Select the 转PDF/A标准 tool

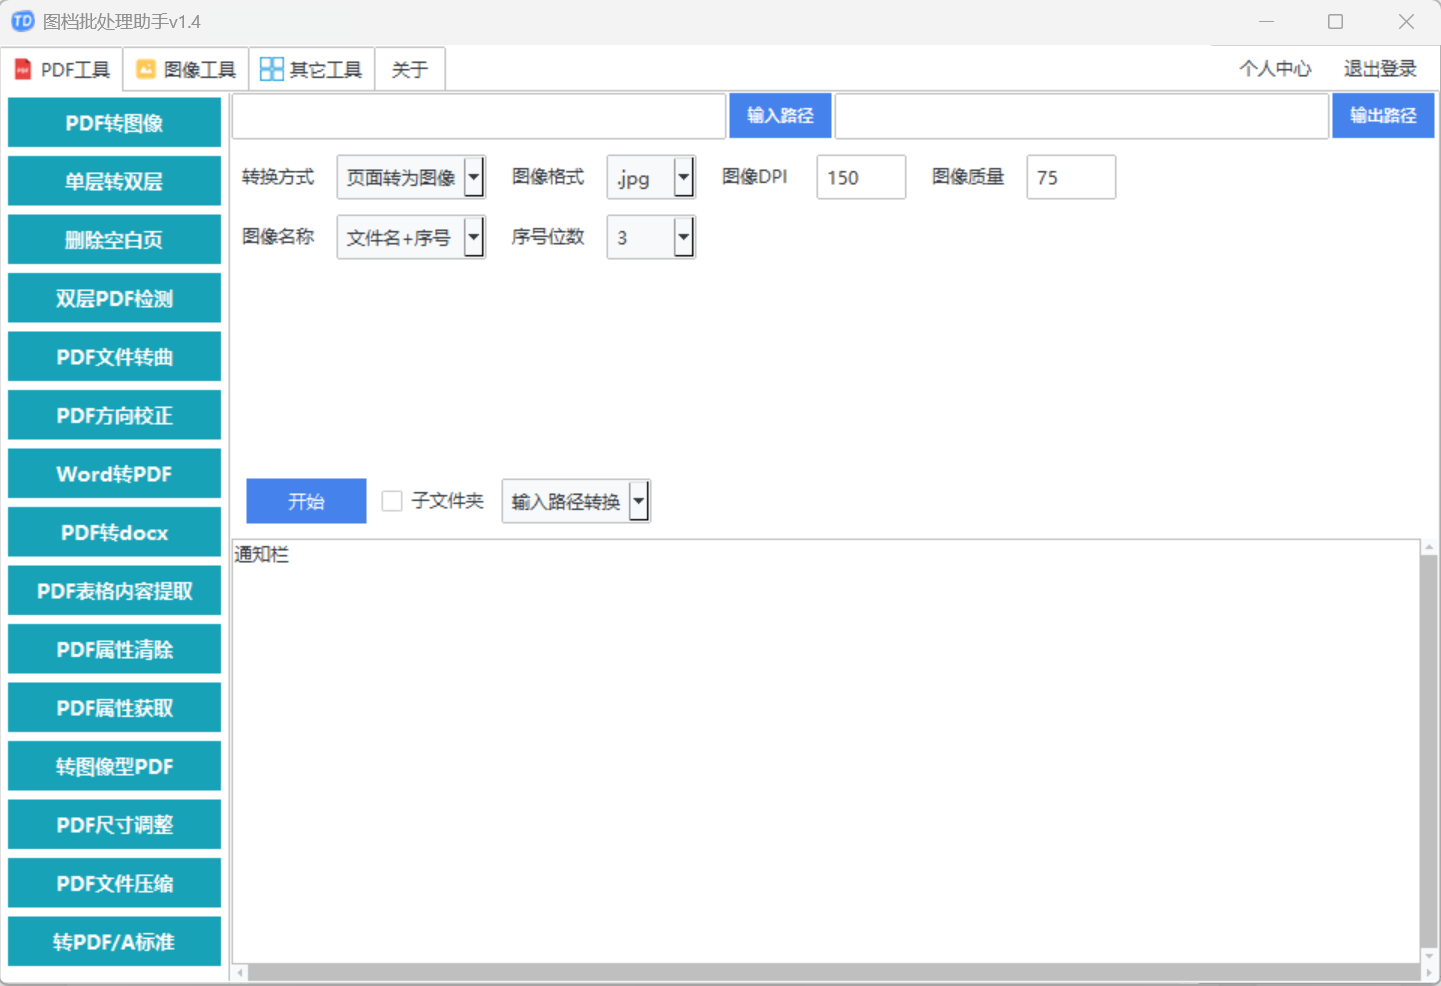pos(114,941)
